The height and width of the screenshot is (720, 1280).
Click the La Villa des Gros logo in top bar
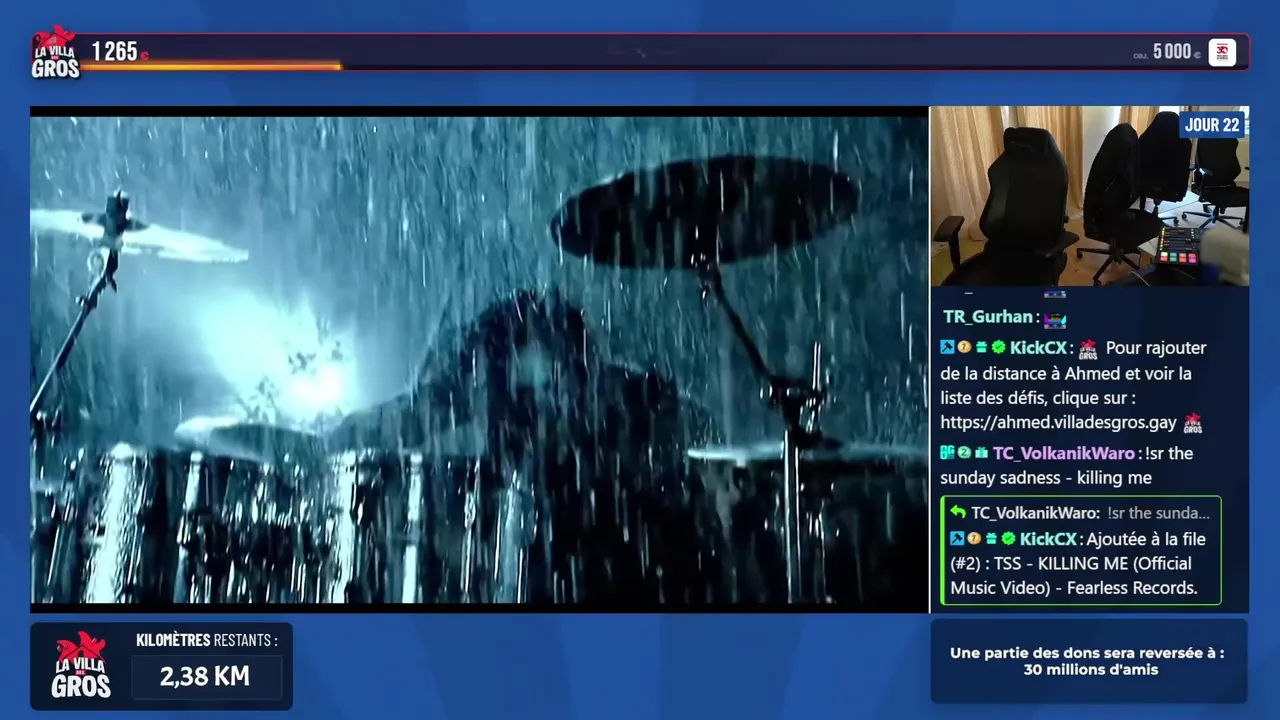point(55,52)
